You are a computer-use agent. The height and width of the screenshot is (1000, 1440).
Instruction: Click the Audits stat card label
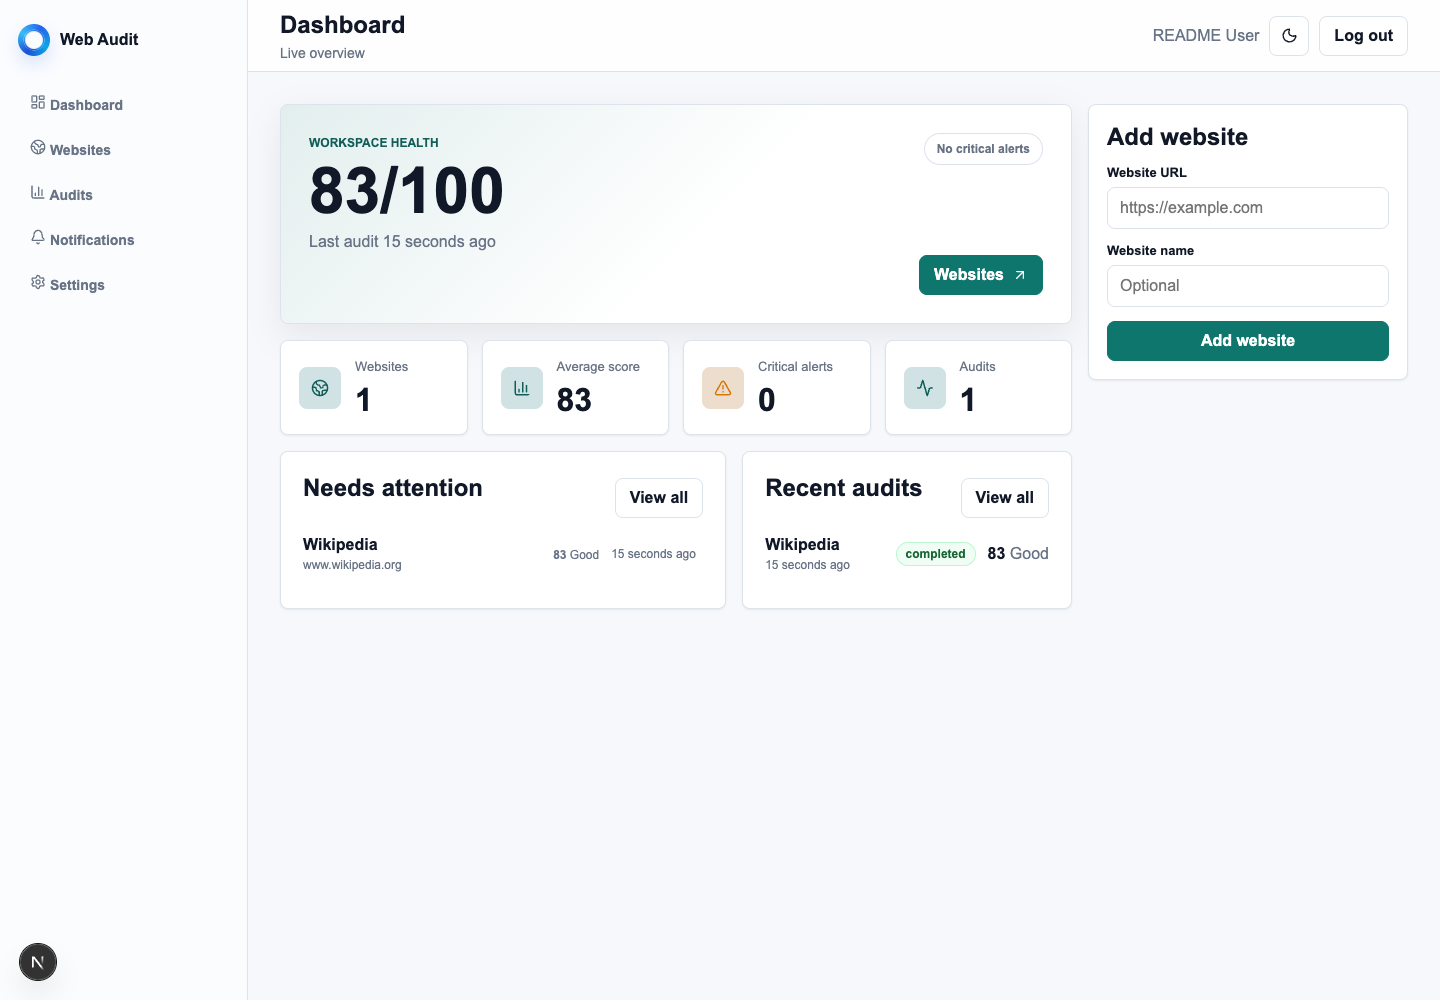point(977,367)
